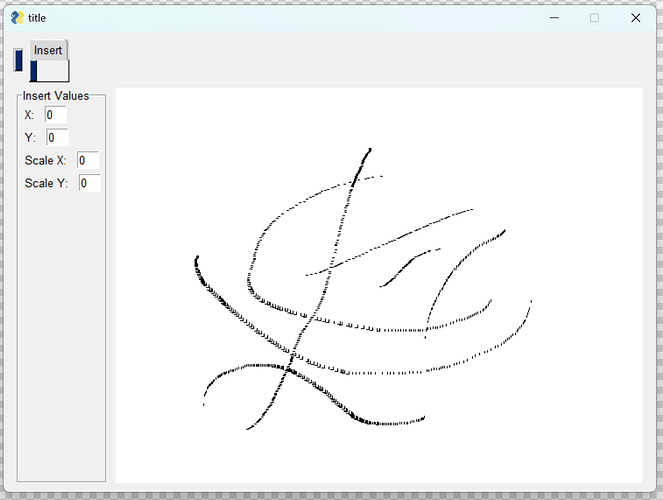This screenshot has width=663, height=500.
Task: Click the Insert Values group label
Action: point(56,96)
